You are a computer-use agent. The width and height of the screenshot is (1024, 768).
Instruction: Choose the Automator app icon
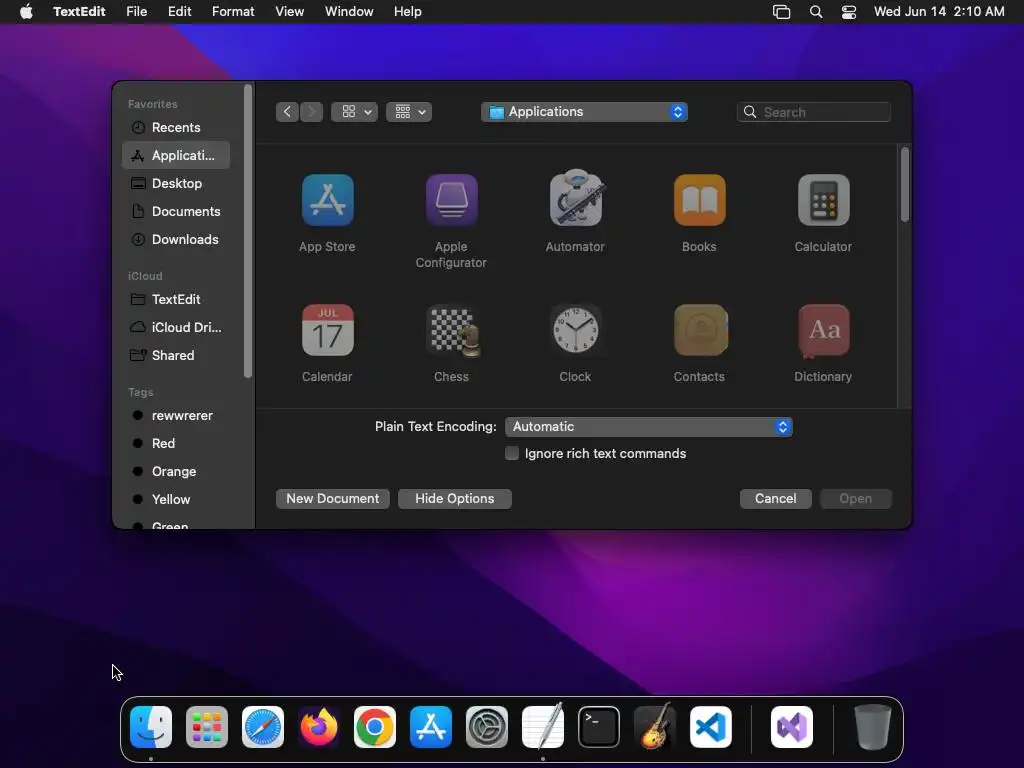(575, 199)
